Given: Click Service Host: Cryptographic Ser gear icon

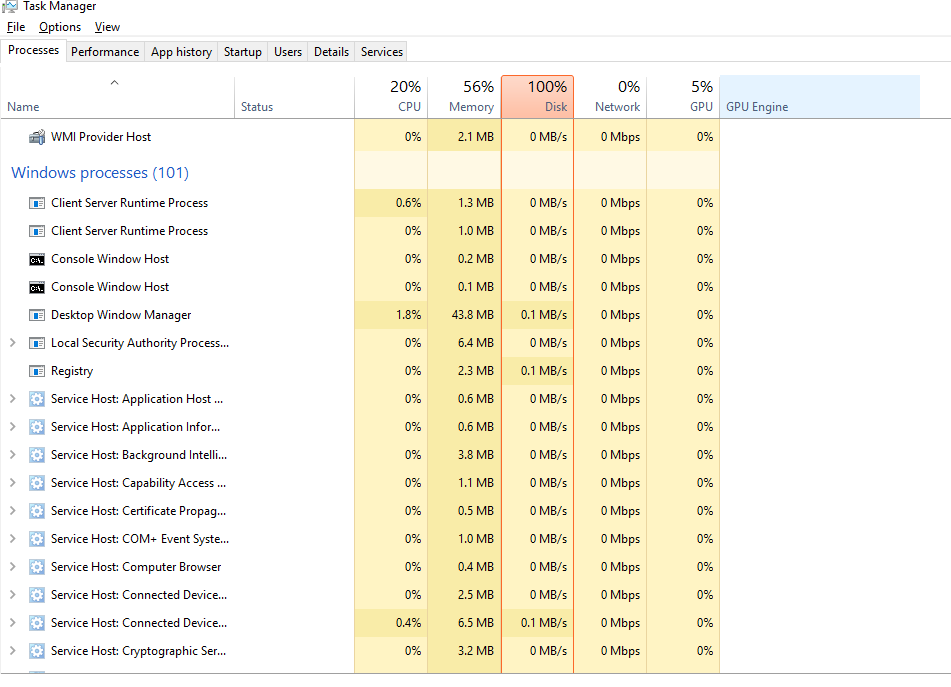Looking at the screenshot, I should (37, 651).
